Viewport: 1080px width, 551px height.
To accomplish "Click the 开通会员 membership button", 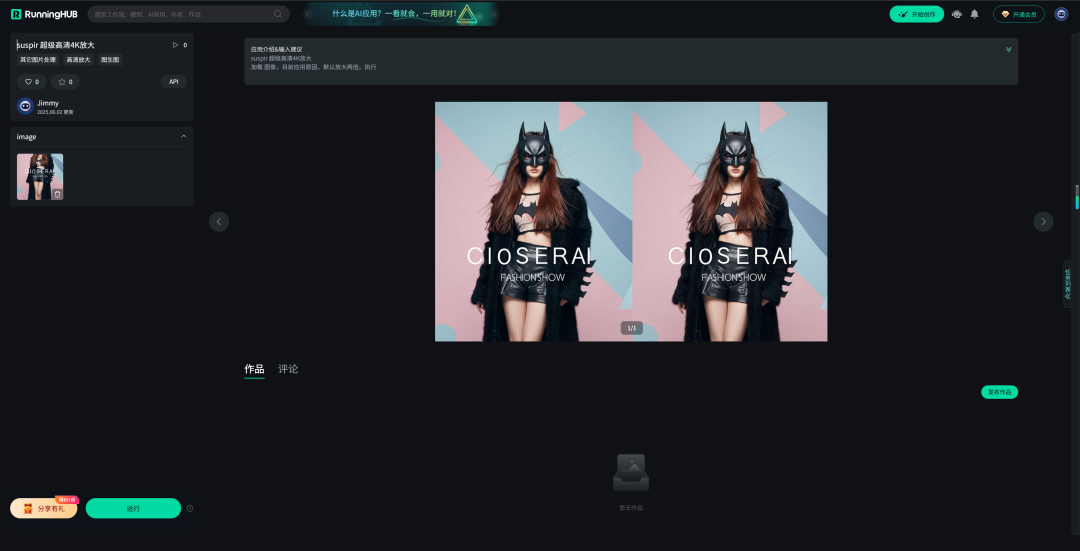I will 1019,14.
